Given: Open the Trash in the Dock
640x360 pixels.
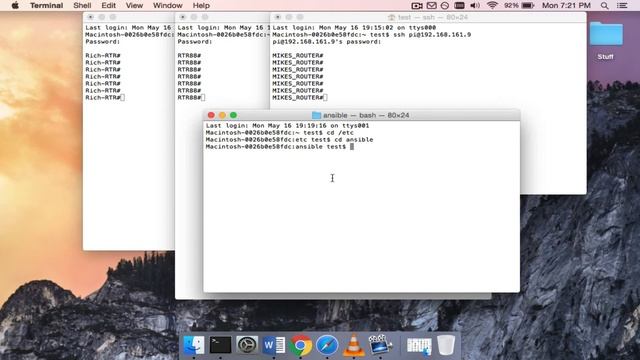Looking at the screenshot, I should pyautogui.click(x=446, y=345).
